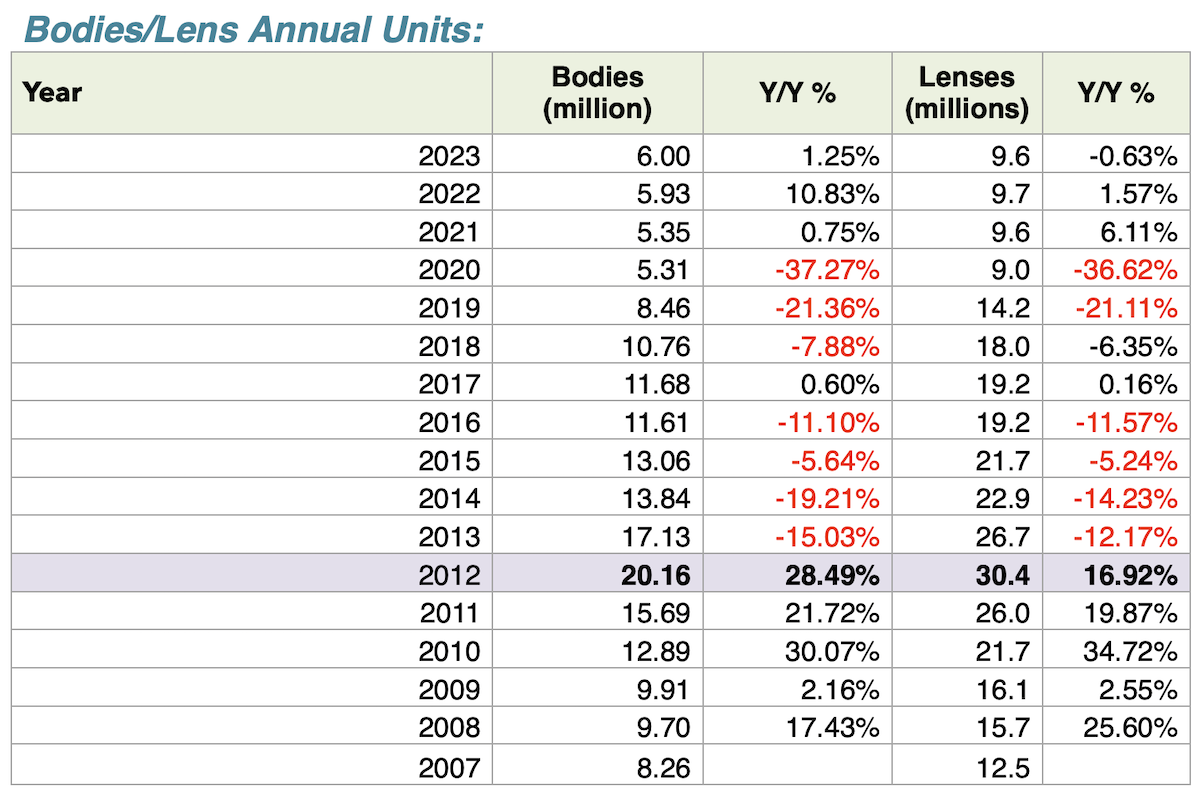Viewport: 1200px width, 792px height.
Task: Click the 2017 year cell
Action: point(450,384)
